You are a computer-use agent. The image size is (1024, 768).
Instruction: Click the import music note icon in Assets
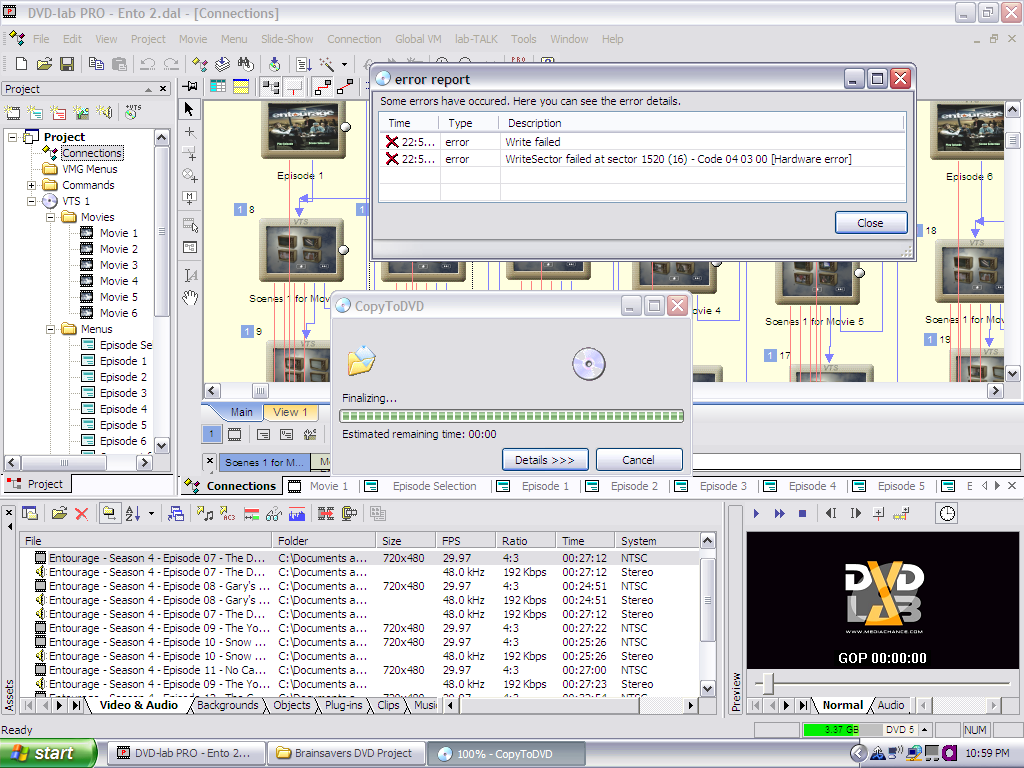204,514
